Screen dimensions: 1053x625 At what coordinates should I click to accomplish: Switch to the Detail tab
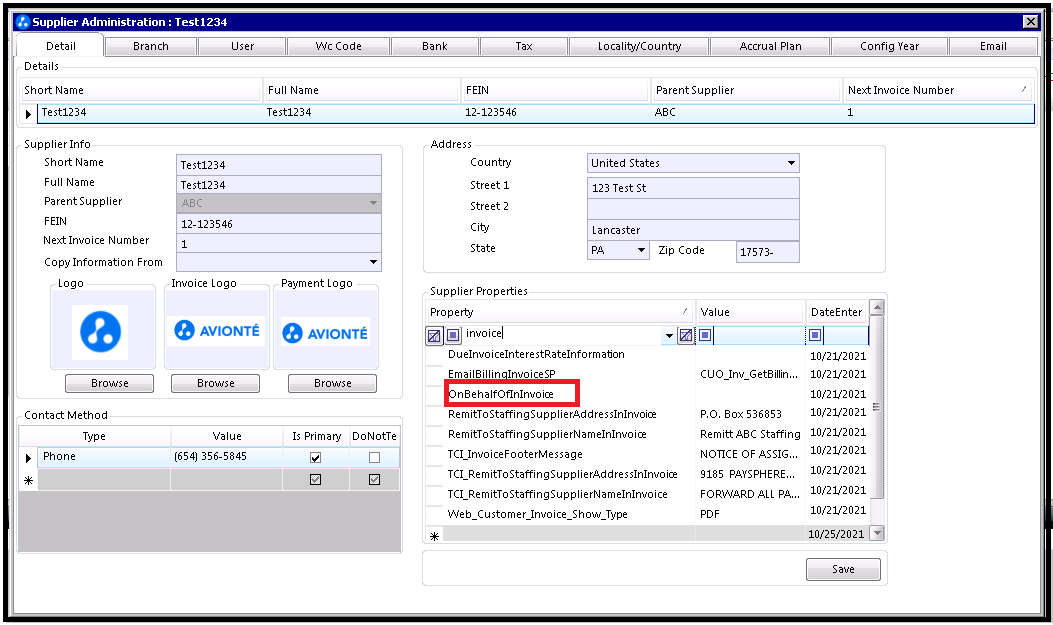[60, 46]
